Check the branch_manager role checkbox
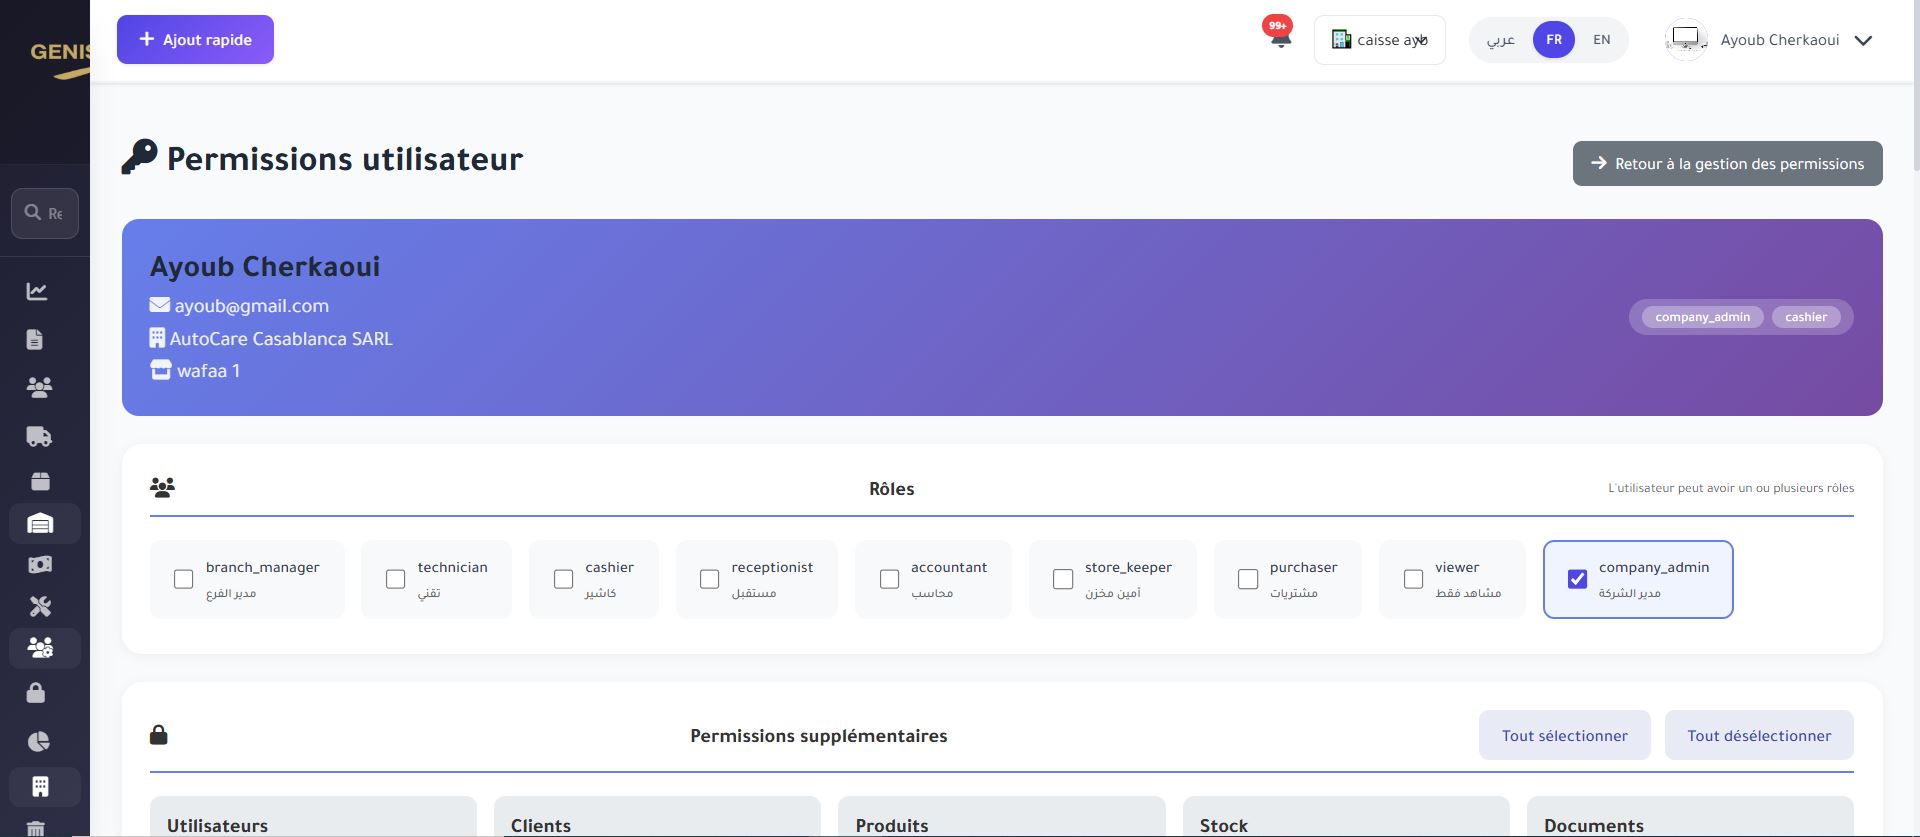1920x837 pixels. (x=183, y=579)
